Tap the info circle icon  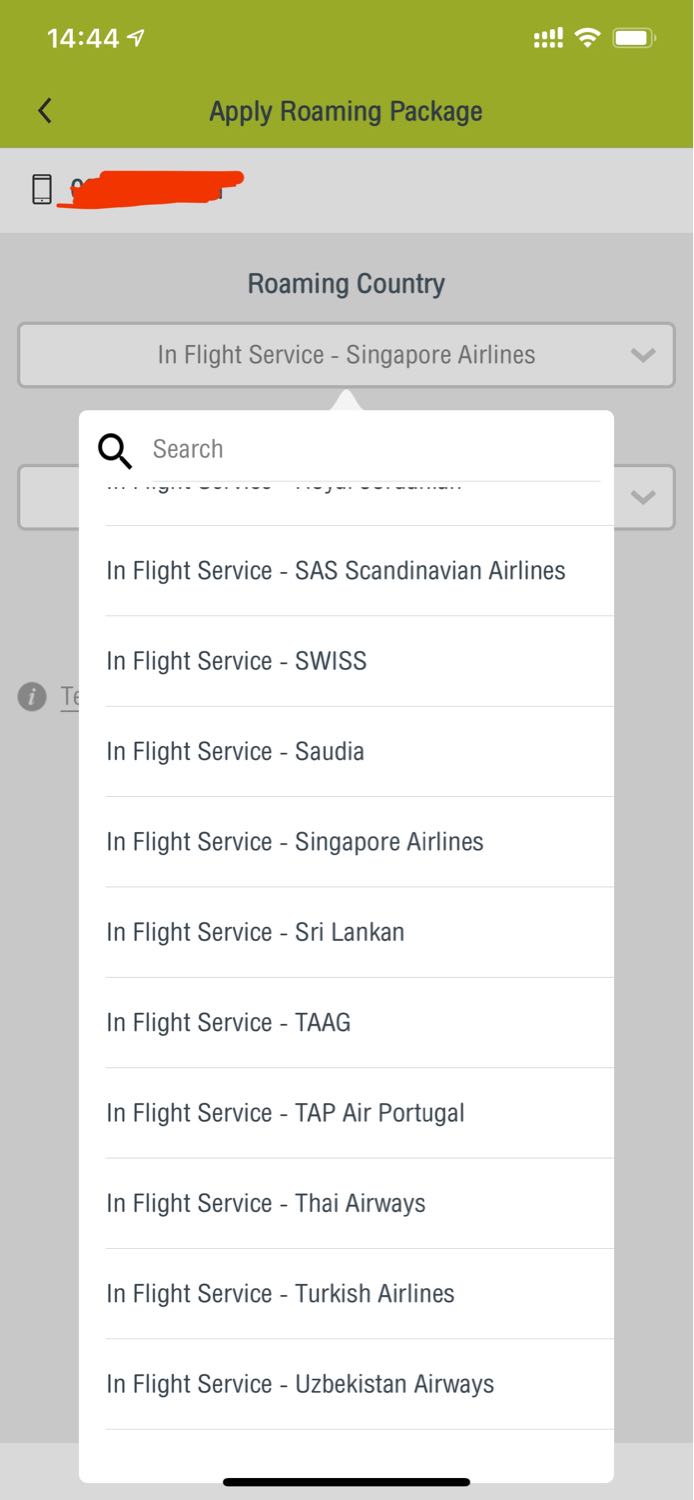(x=32, y=696)
